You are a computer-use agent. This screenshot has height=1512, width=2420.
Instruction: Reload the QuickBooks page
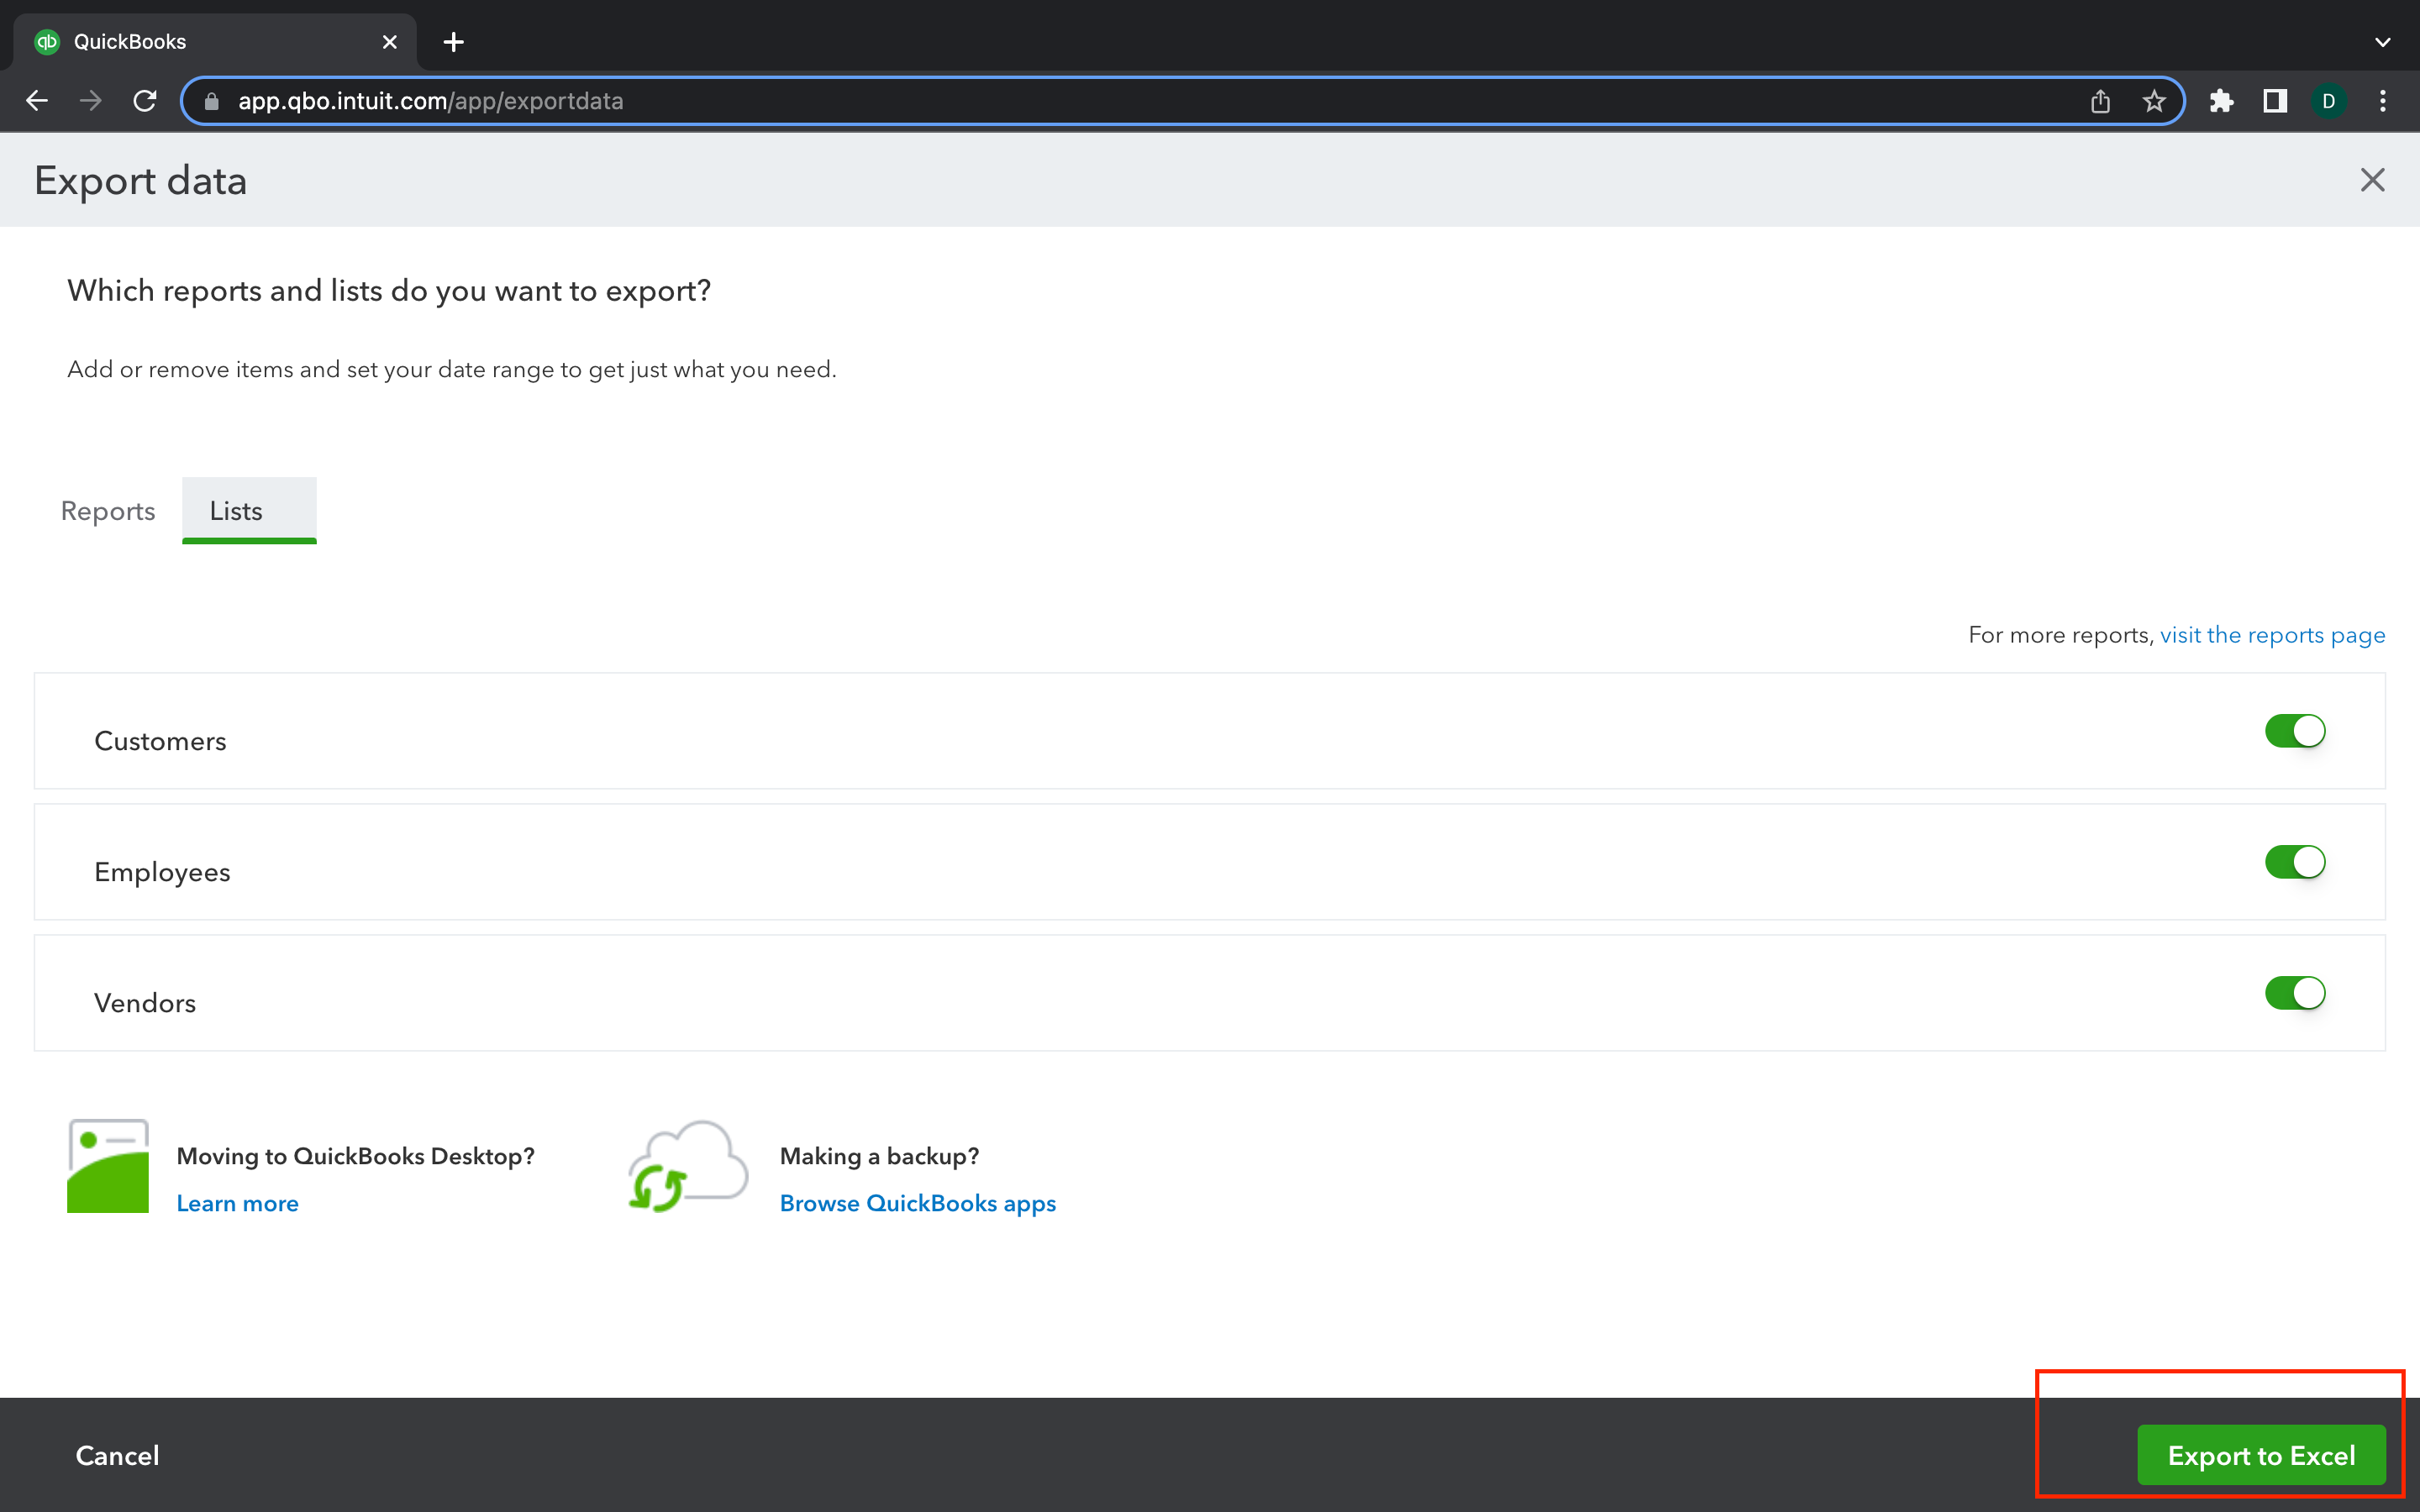145,101
